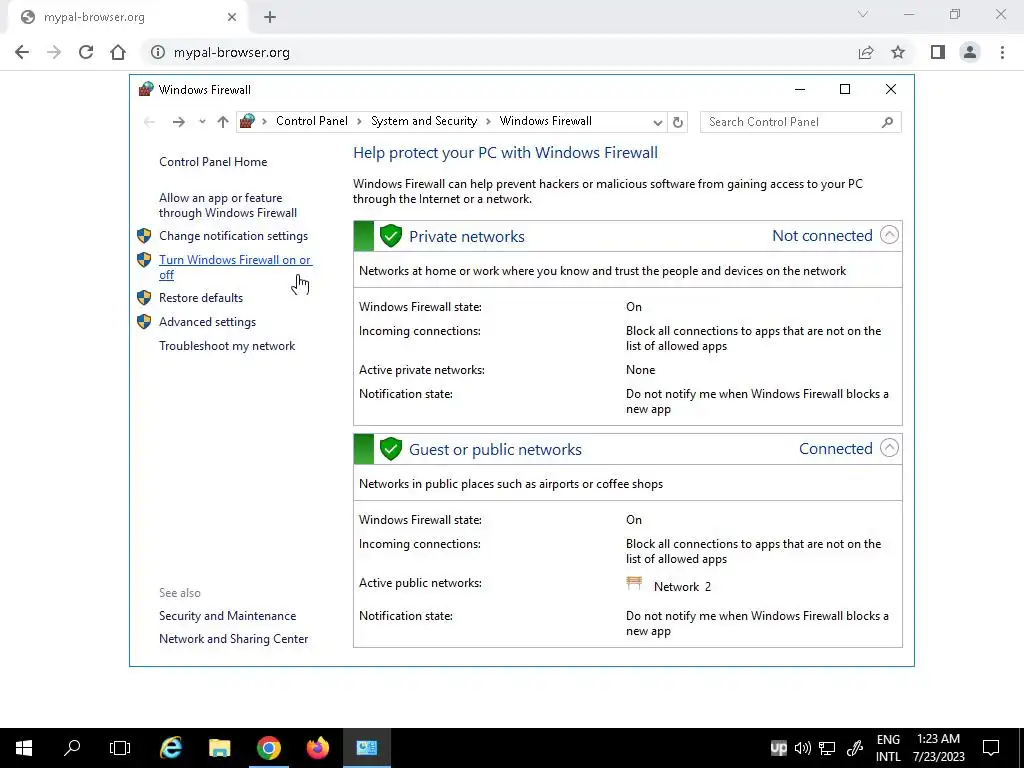Reload the mypal-browser.org page
1024x768 pixels.
coord(86,52)
